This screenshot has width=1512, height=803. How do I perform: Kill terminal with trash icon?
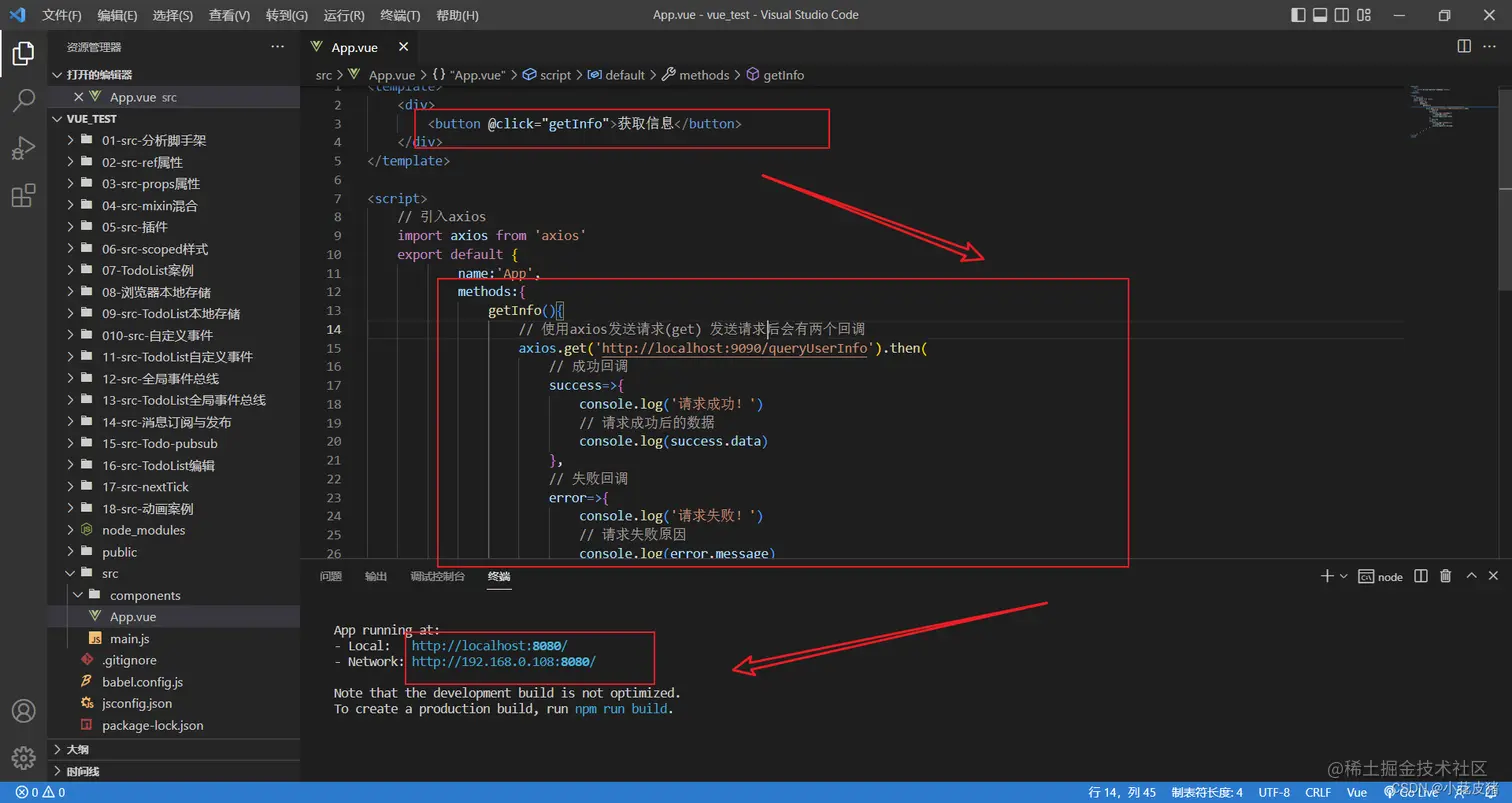pyautogui.click(x=1445, y=576)
